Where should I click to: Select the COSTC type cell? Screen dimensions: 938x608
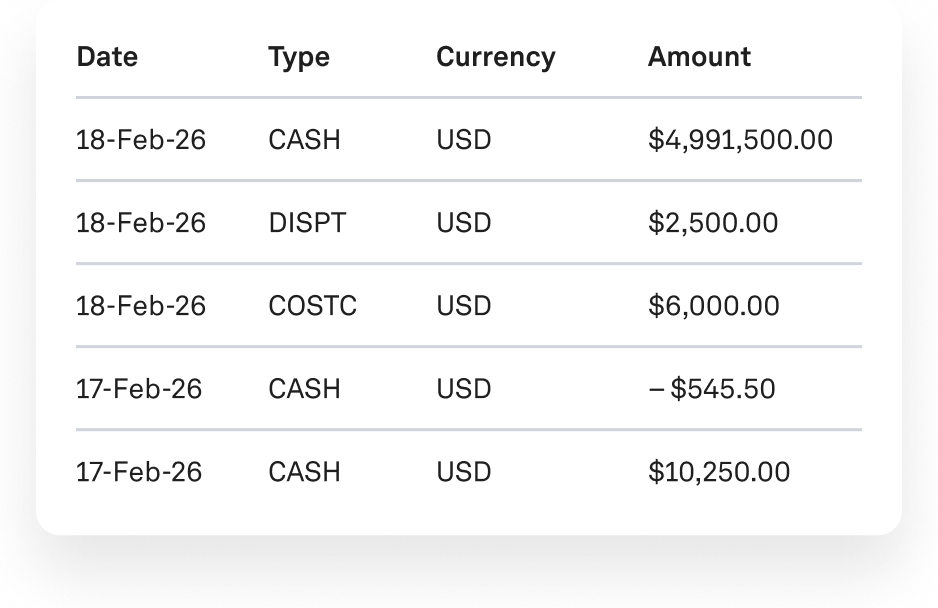coord(312,306)
